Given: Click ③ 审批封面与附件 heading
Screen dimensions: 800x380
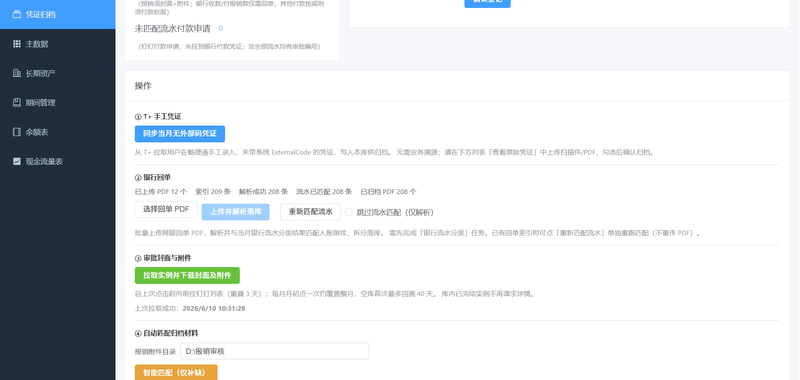Looking at the screenshot, I should tap(163, 258).
